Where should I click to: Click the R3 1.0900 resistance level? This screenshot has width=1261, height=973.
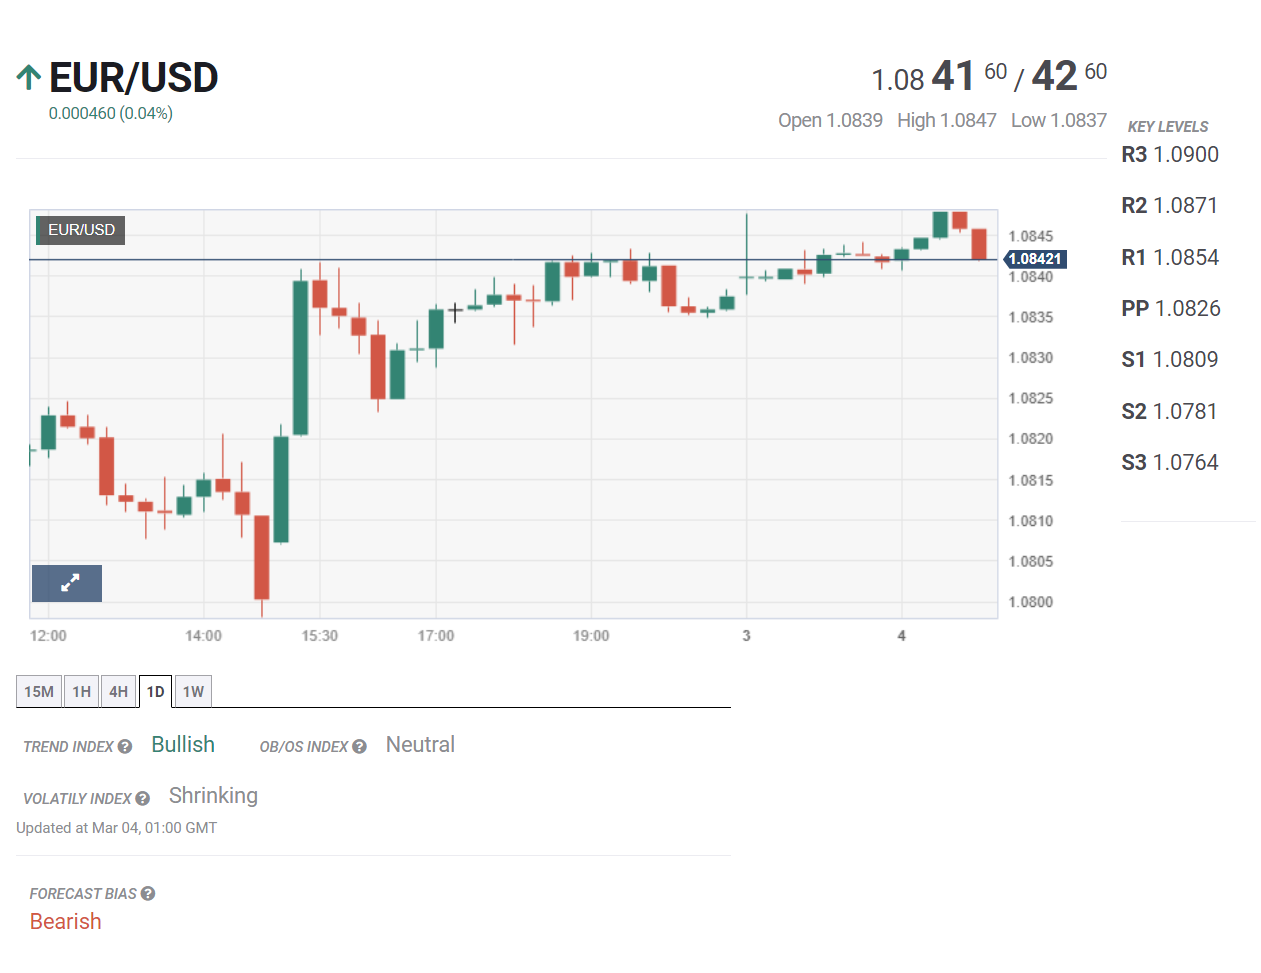coord(1170,155)
